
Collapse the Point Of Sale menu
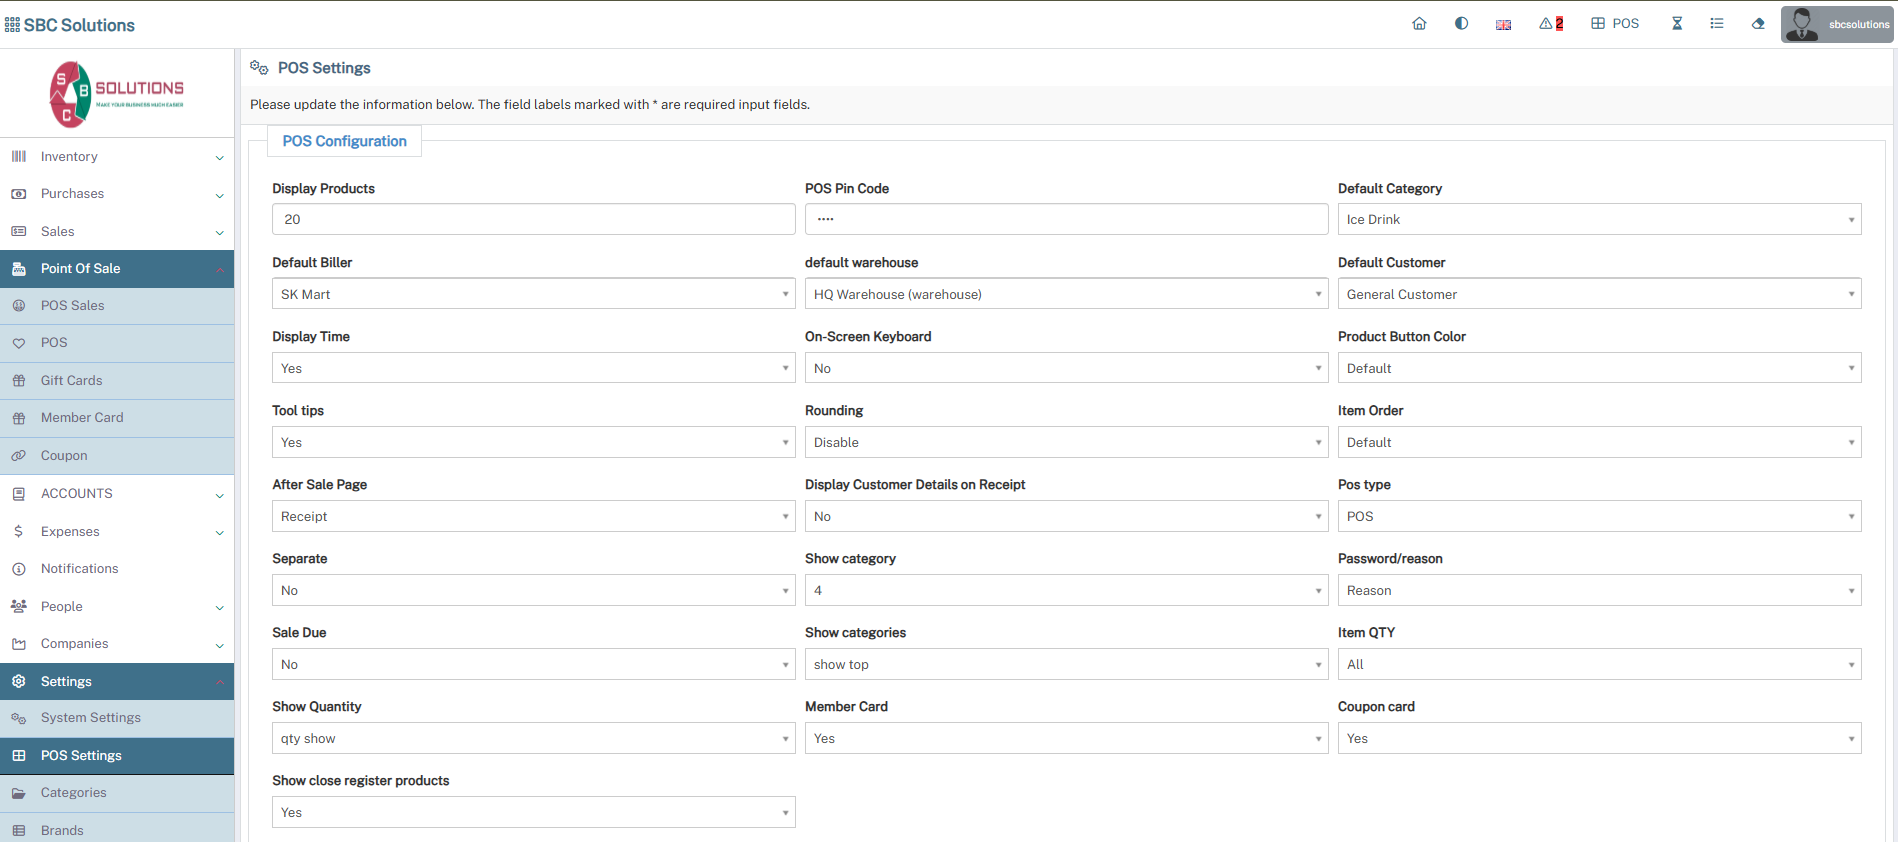117,269
